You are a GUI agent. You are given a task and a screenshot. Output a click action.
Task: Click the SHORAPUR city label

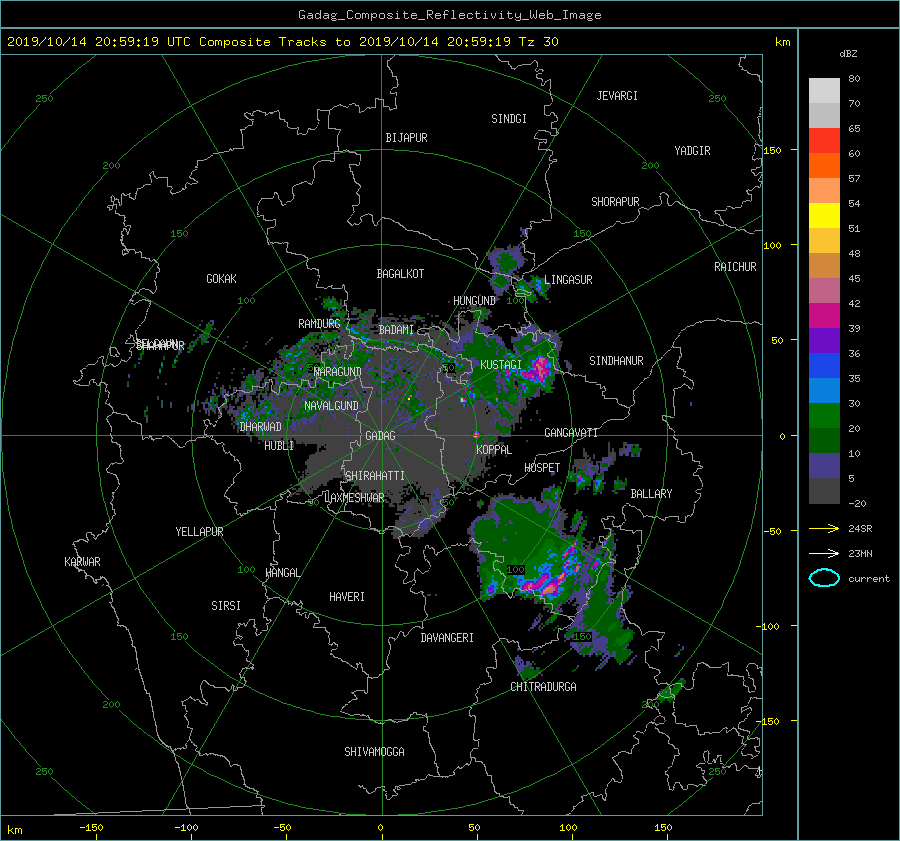(615, 202)
